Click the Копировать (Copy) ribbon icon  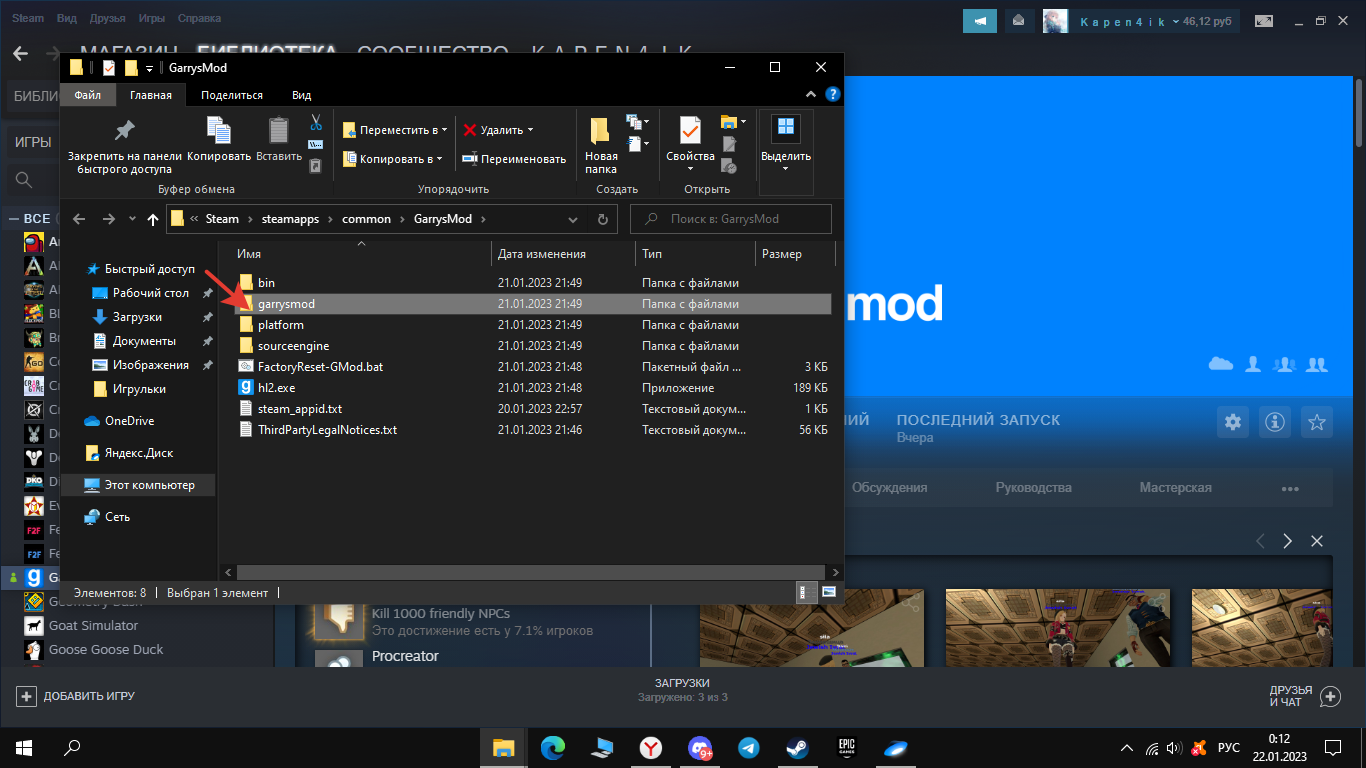[219, 139]
